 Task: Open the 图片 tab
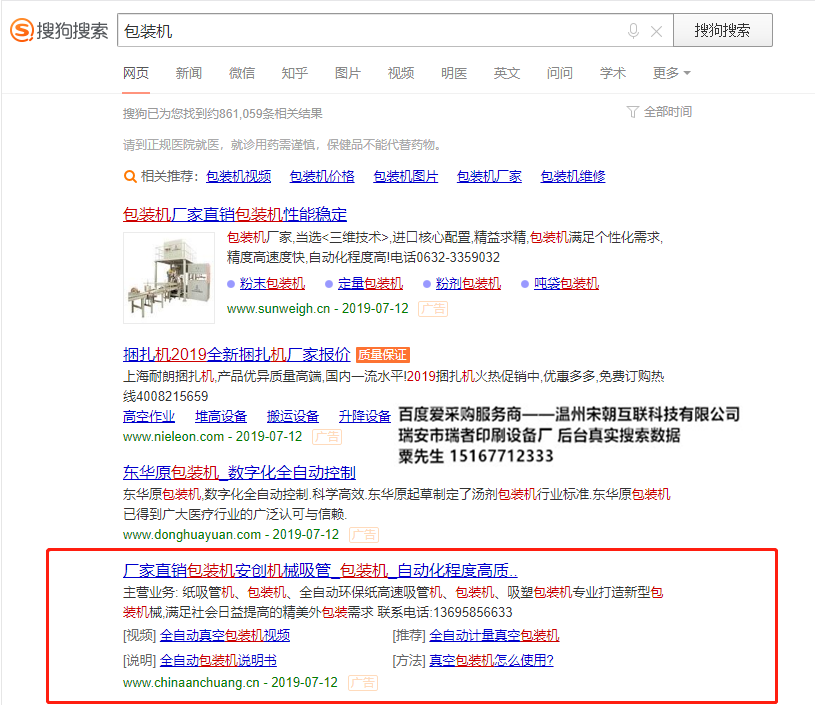348,73
